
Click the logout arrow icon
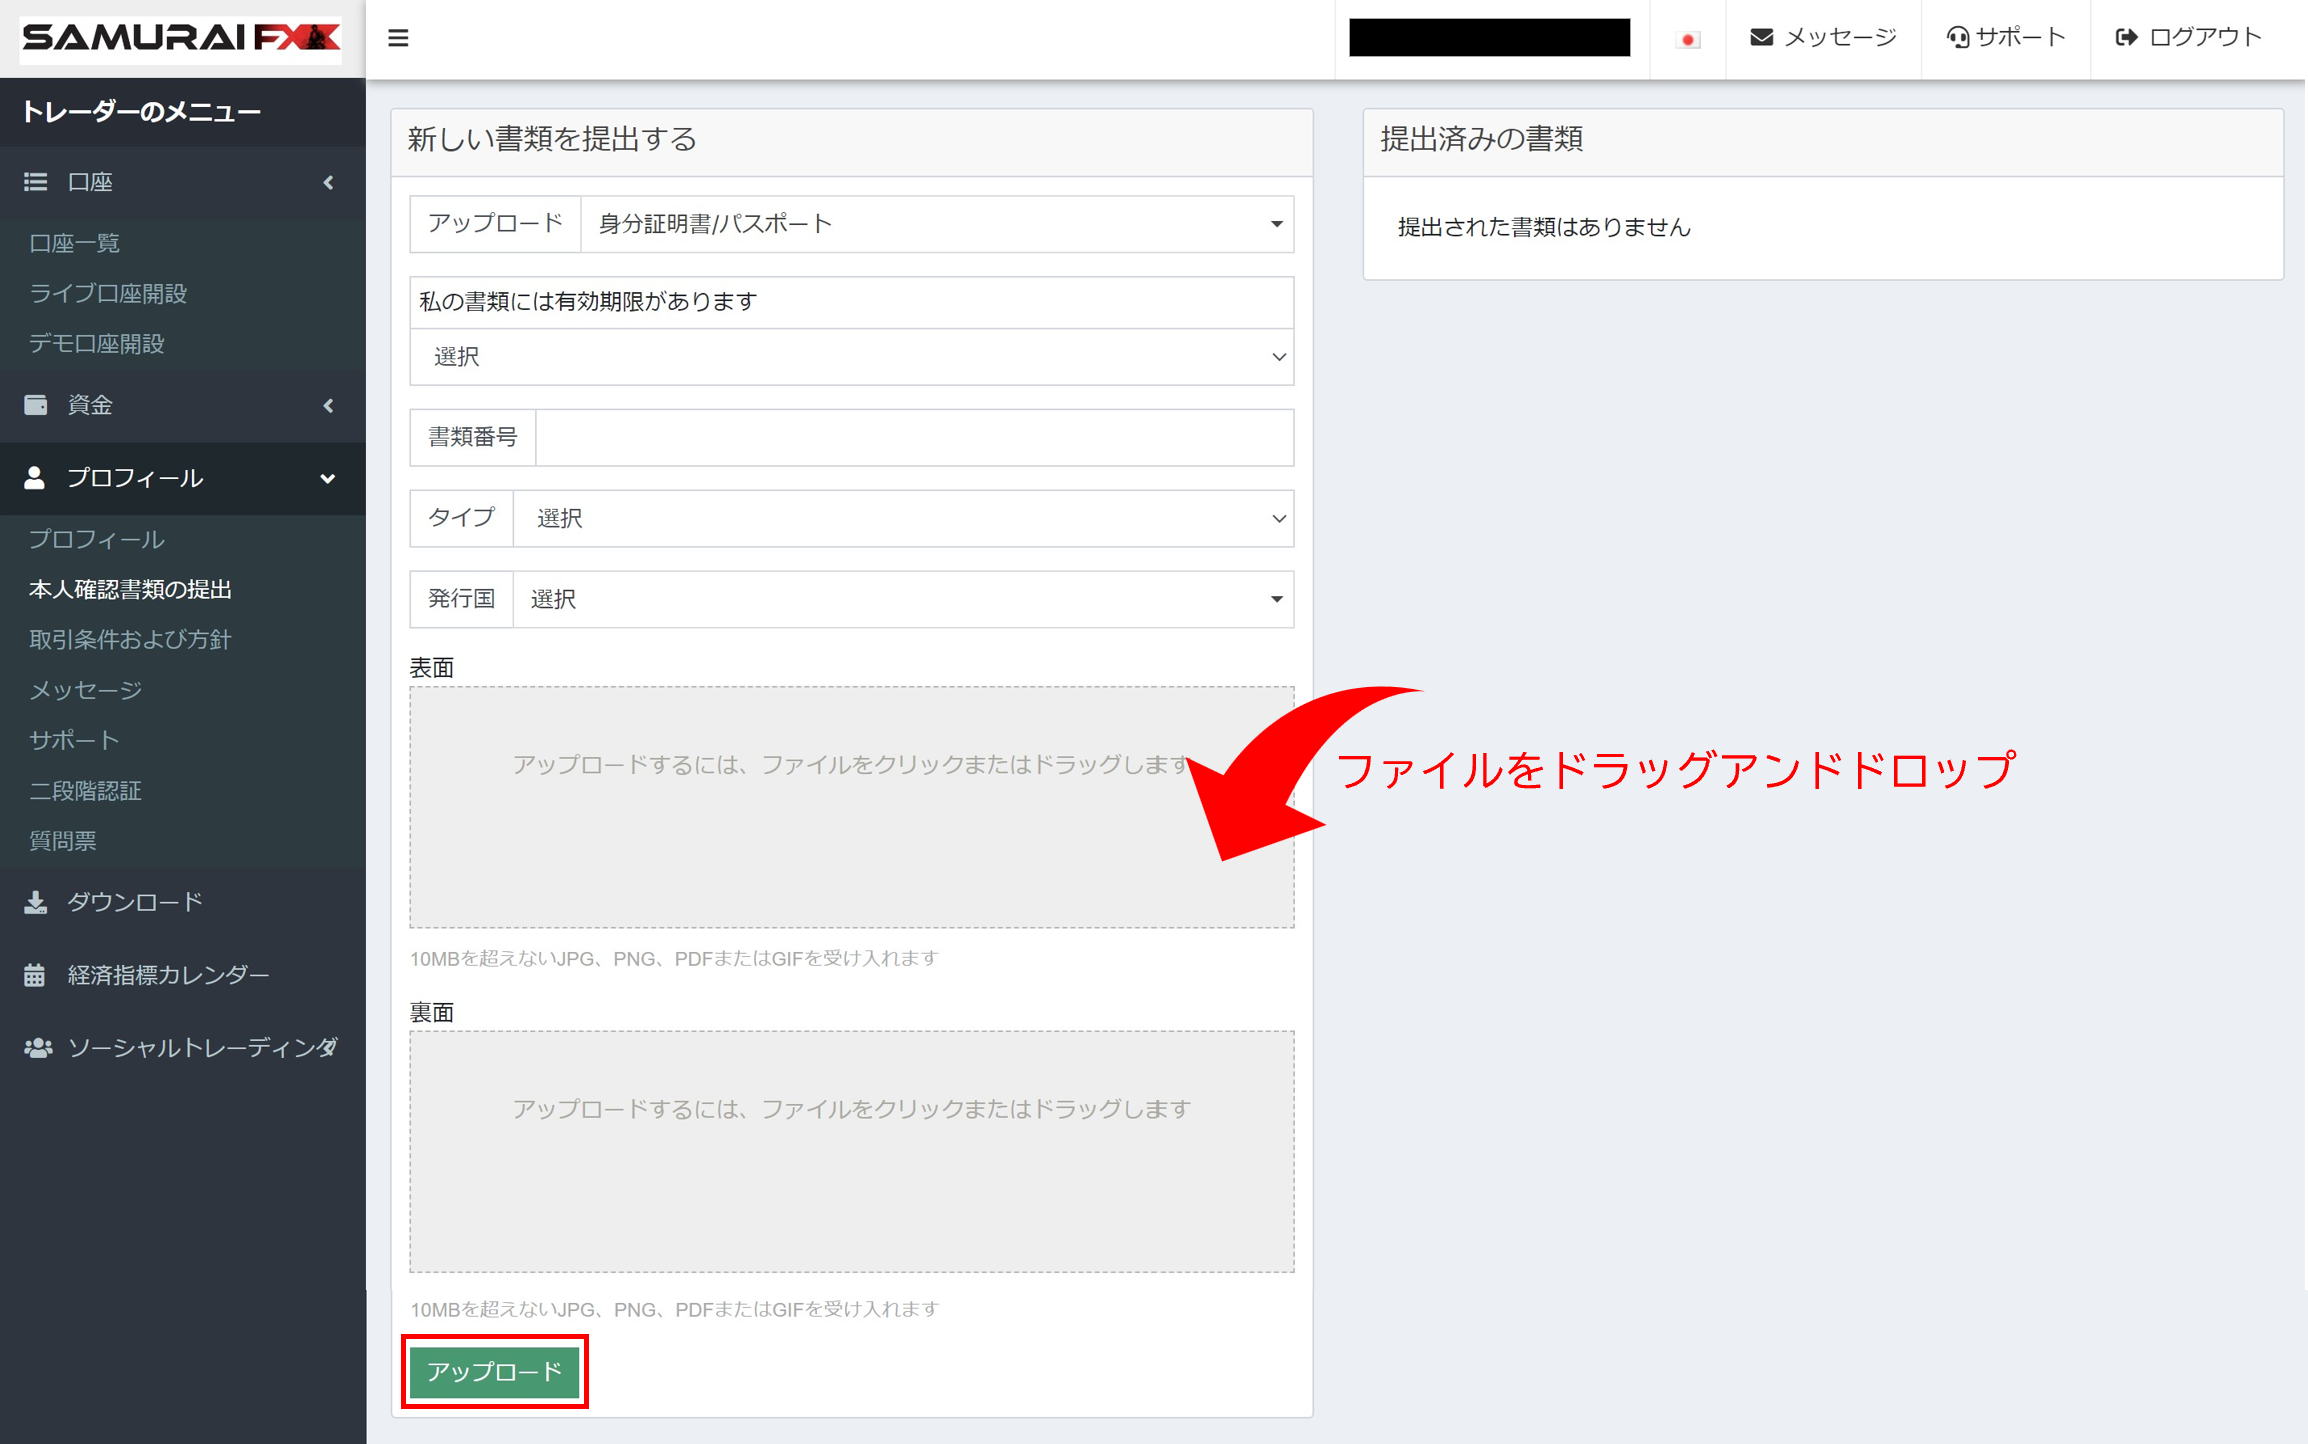[2126, 37]
